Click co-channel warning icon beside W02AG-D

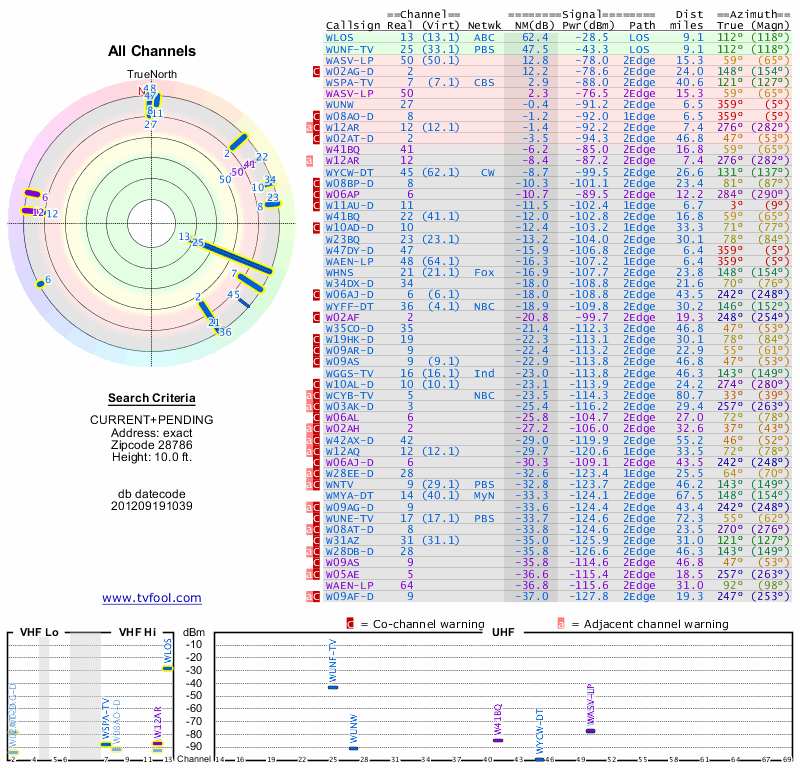click(x=316, y=71)
